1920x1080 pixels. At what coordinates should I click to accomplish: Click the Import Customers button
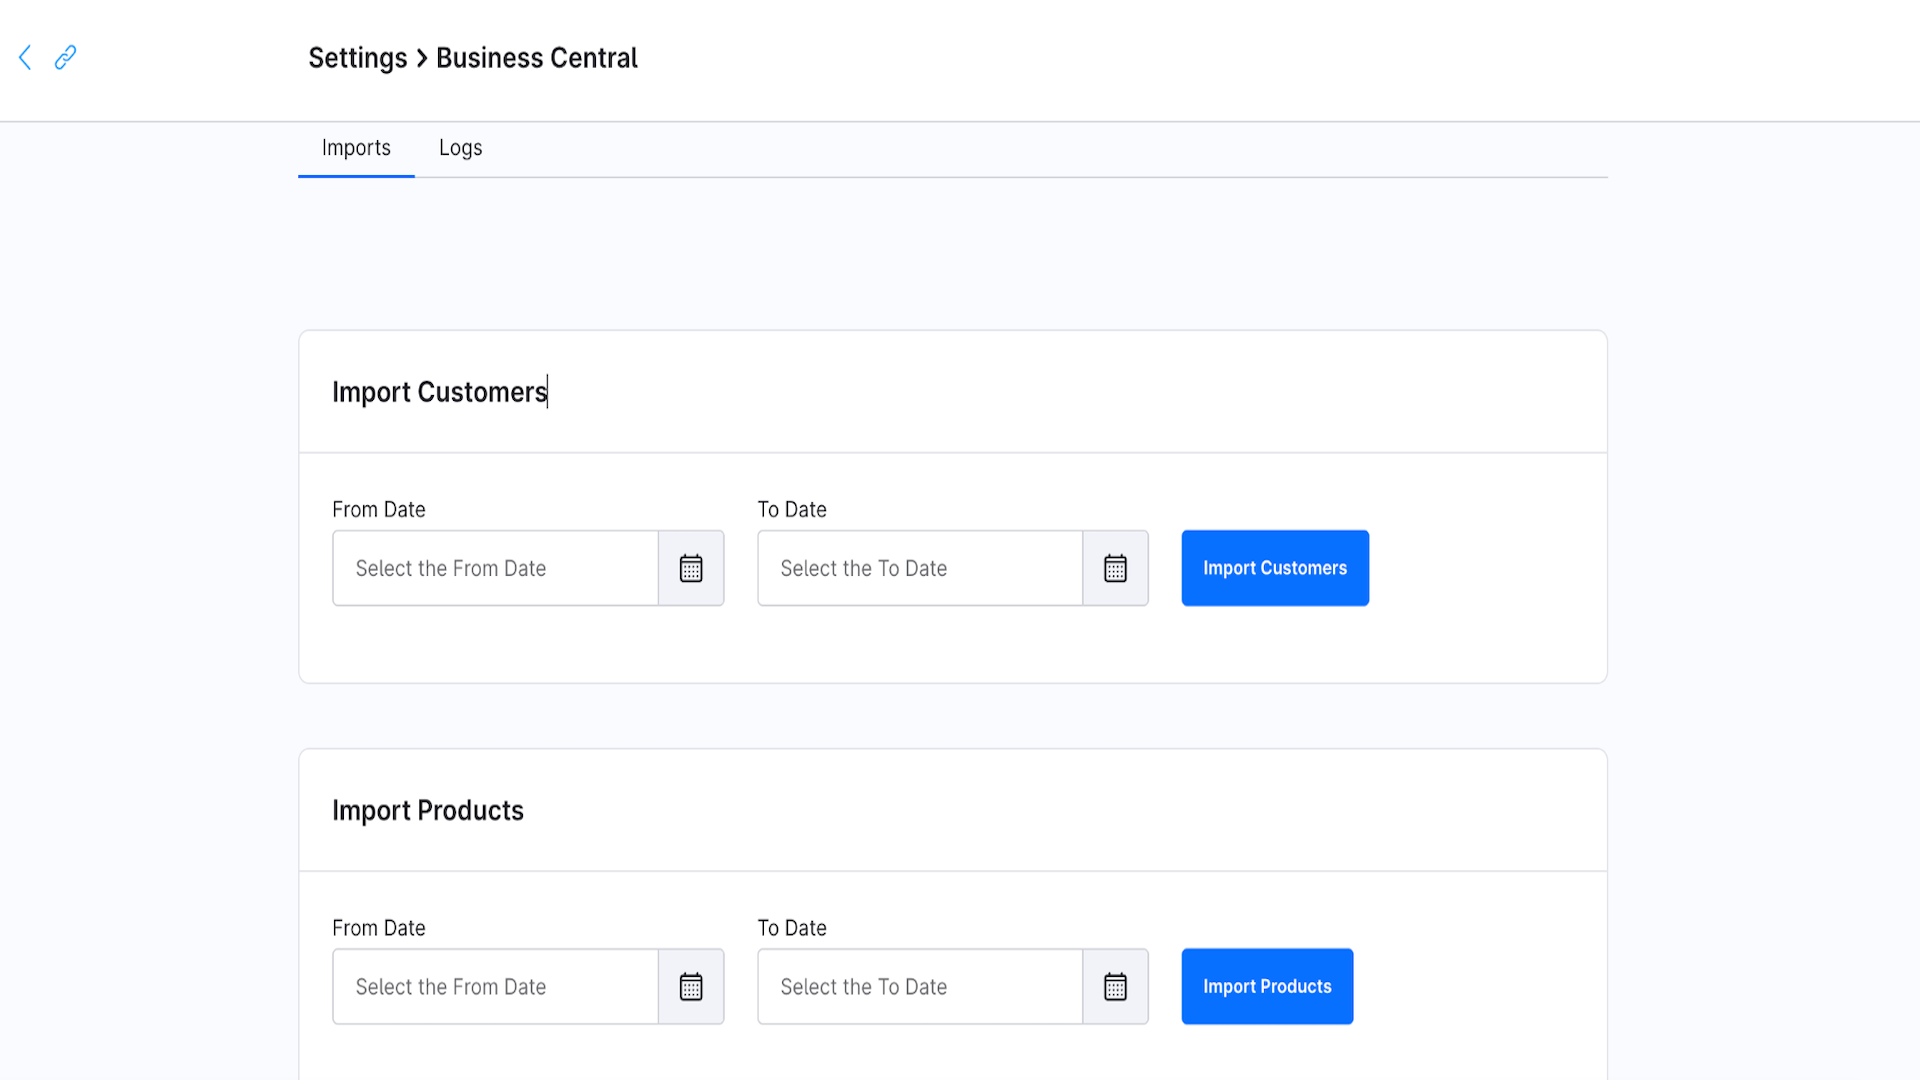pyautogui.click(x=1274, y=568)
